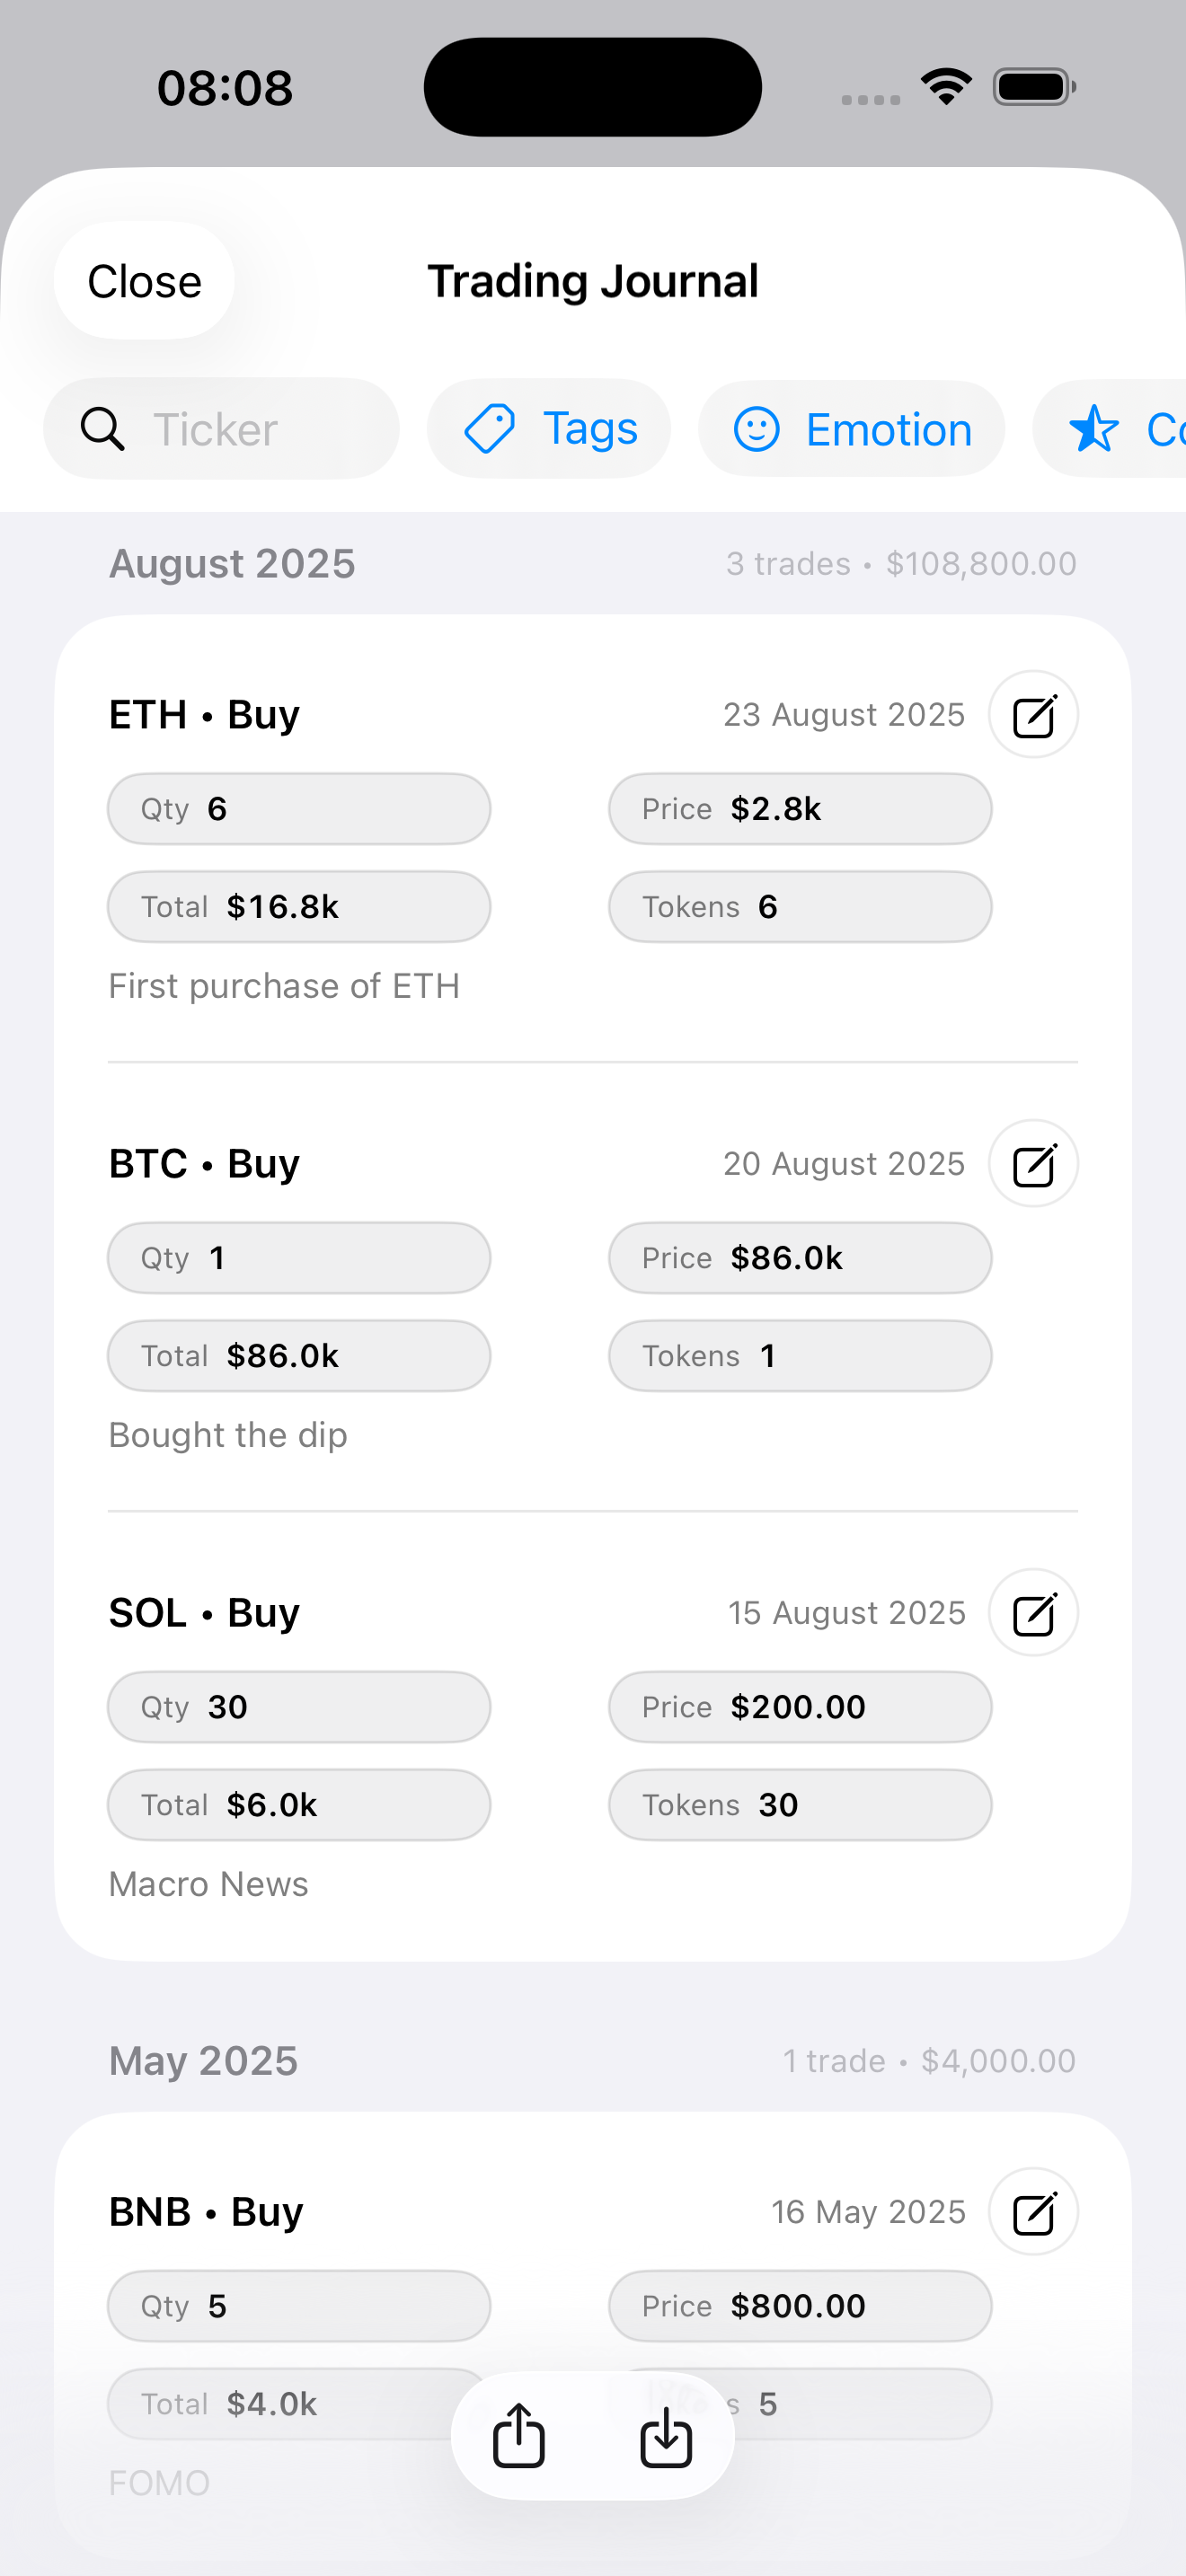1186x2576 pixels.
Task: Close the Trading Journal sheet
Action: tap(145, 282)
